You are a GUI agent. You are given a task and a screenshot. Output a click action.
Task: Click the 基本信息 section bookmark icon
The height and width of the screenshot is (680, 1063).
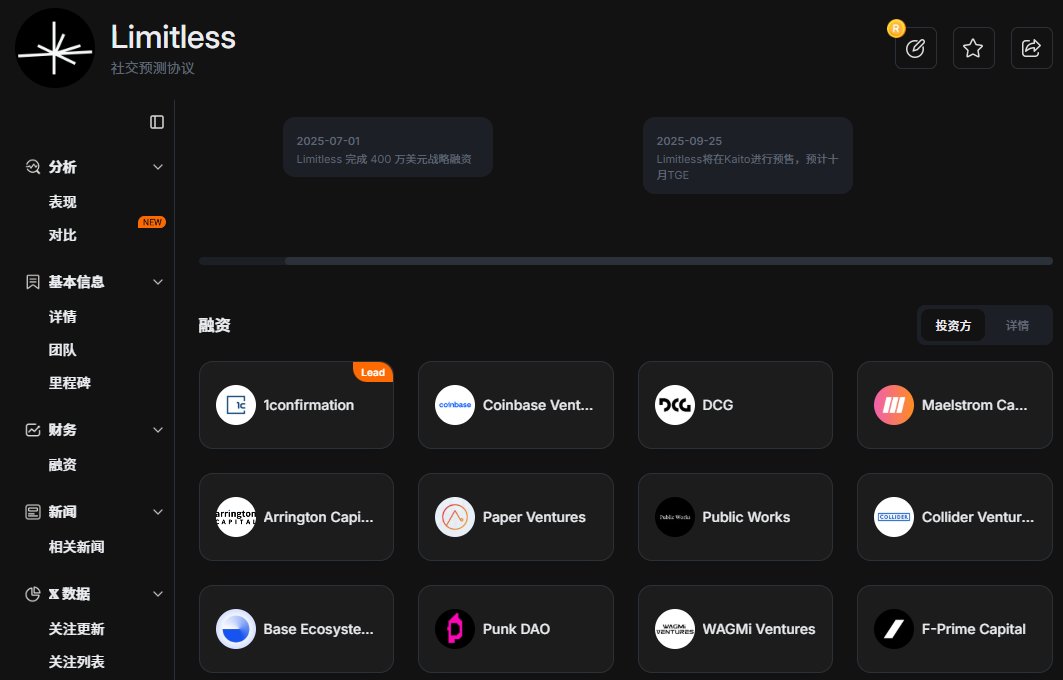click(33, 282)
